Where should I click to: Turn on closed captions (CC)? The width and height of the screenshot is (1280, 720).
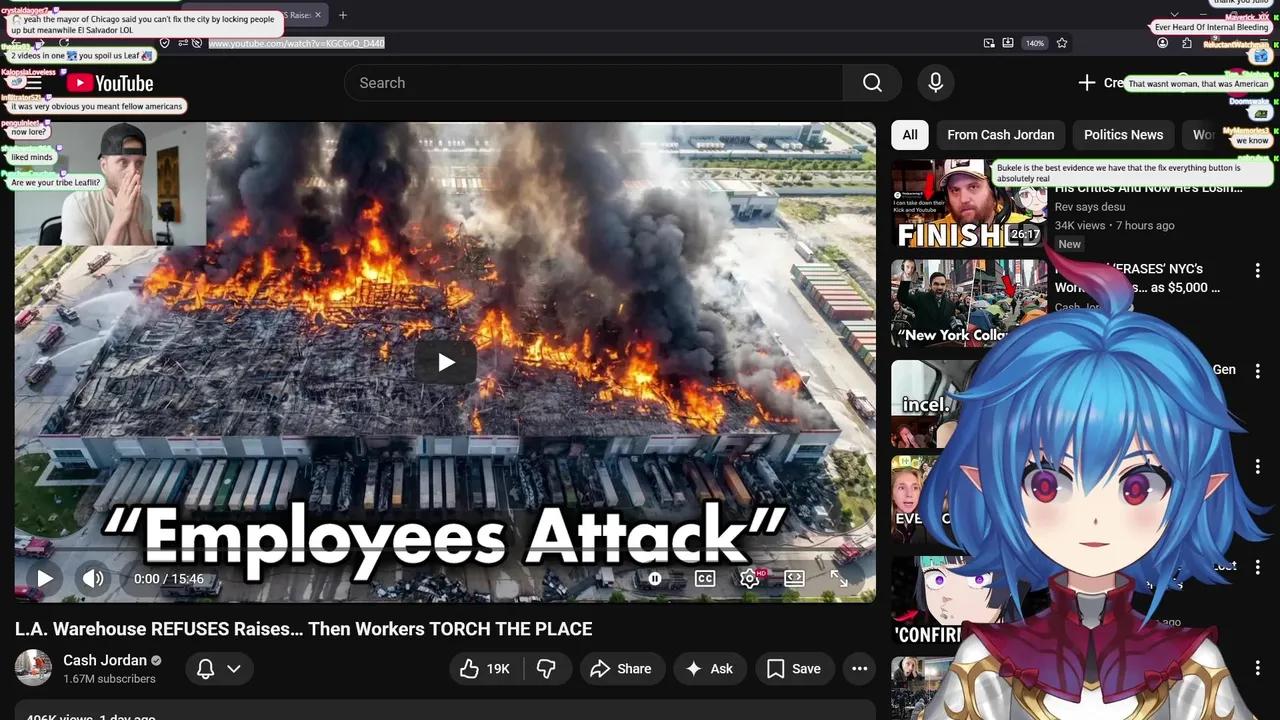[705, 578]
